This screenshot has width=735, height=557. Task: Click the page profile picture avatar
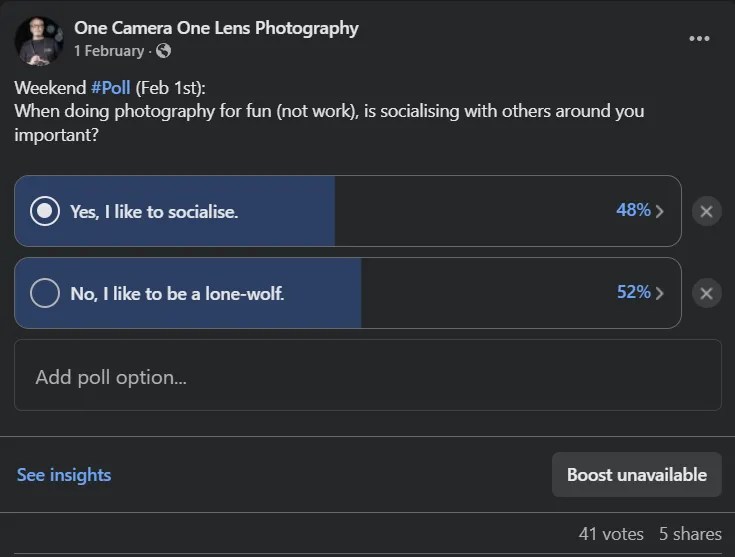(39, 39)
